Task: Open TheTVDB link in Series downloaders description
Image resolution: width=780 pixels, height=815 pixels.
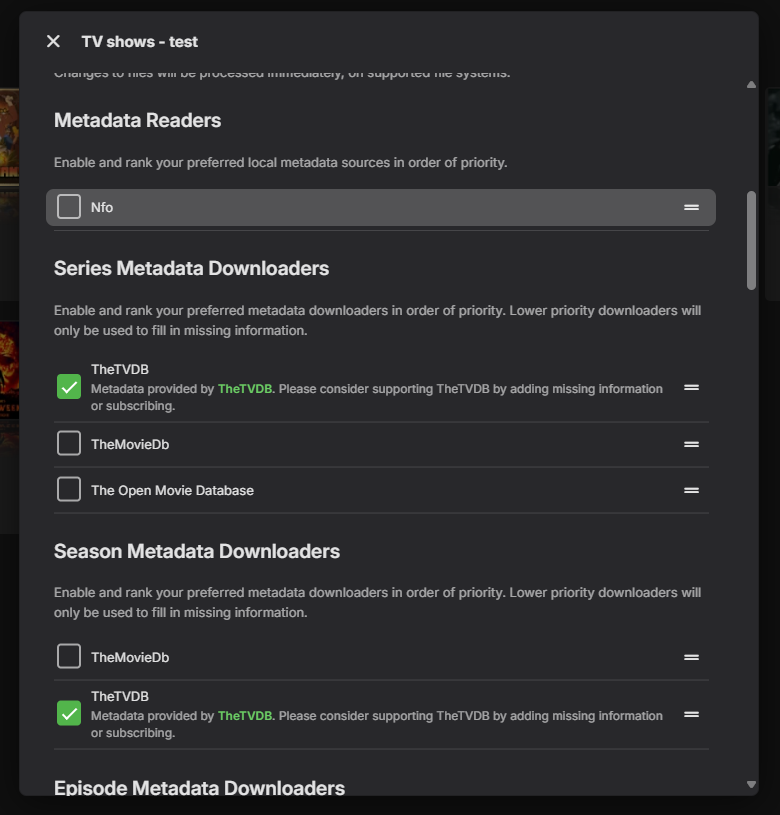Action: tap(245, 388)
